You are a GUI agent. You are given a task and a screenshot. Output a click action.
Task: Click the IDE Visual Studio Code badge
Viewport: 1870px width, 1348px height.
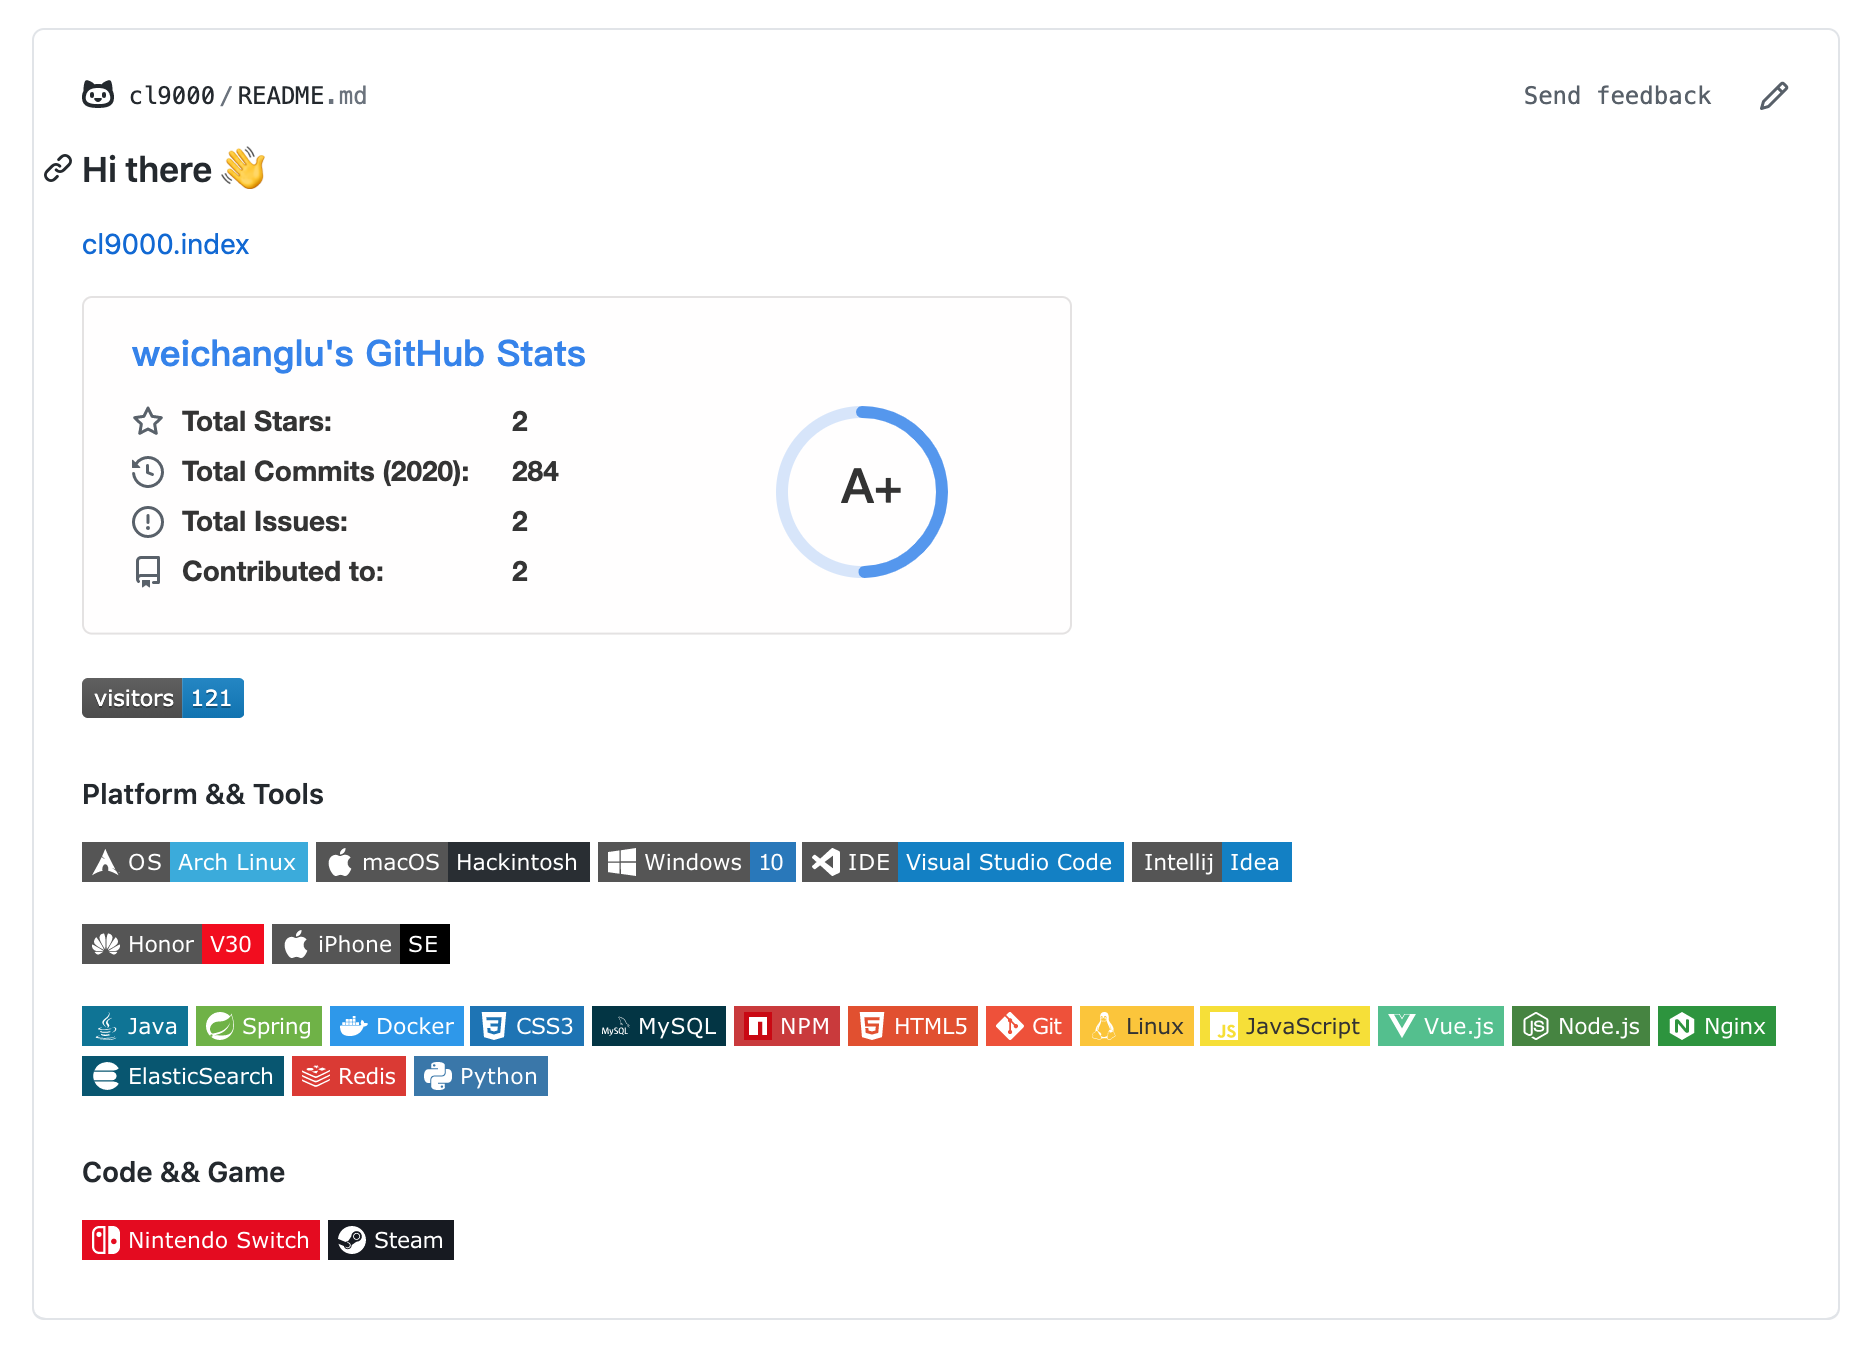click(x=963, y=862)
